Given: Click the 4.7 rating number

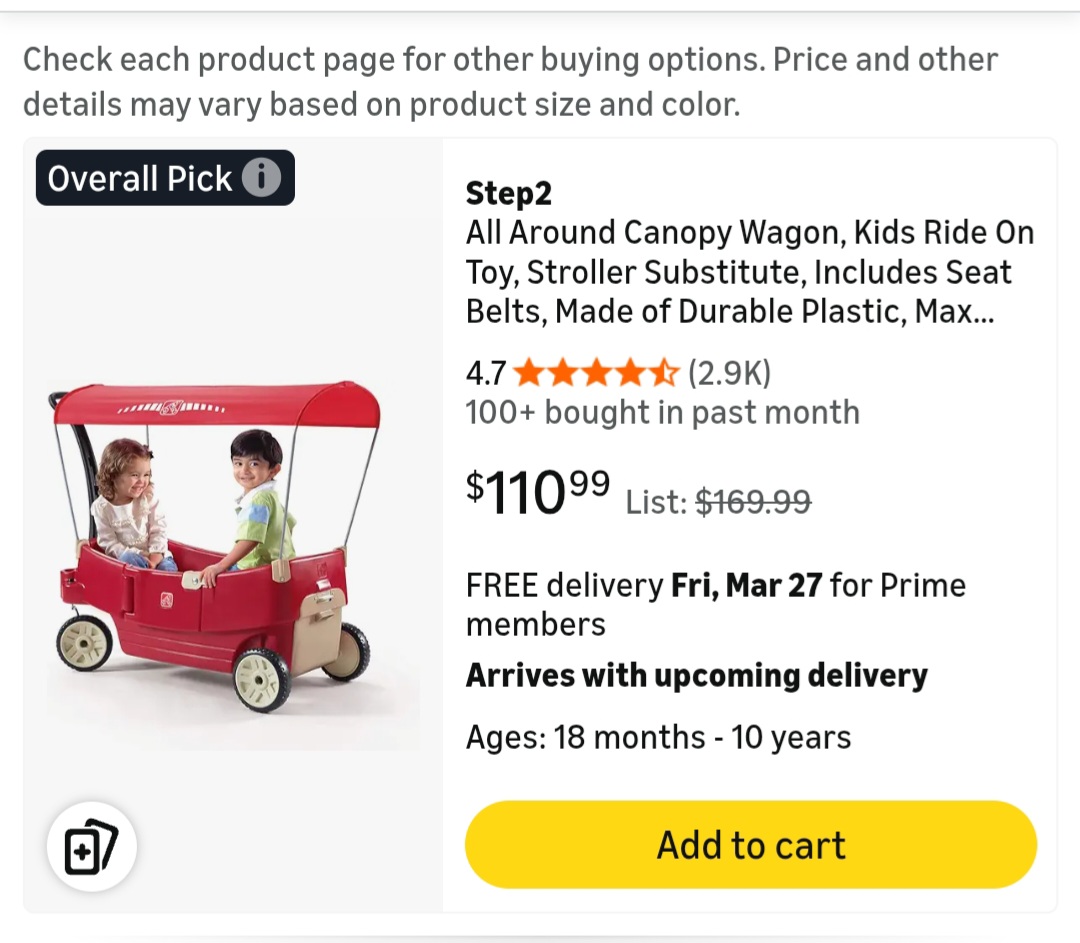Looking at the screenshot, I should point(486,374).
